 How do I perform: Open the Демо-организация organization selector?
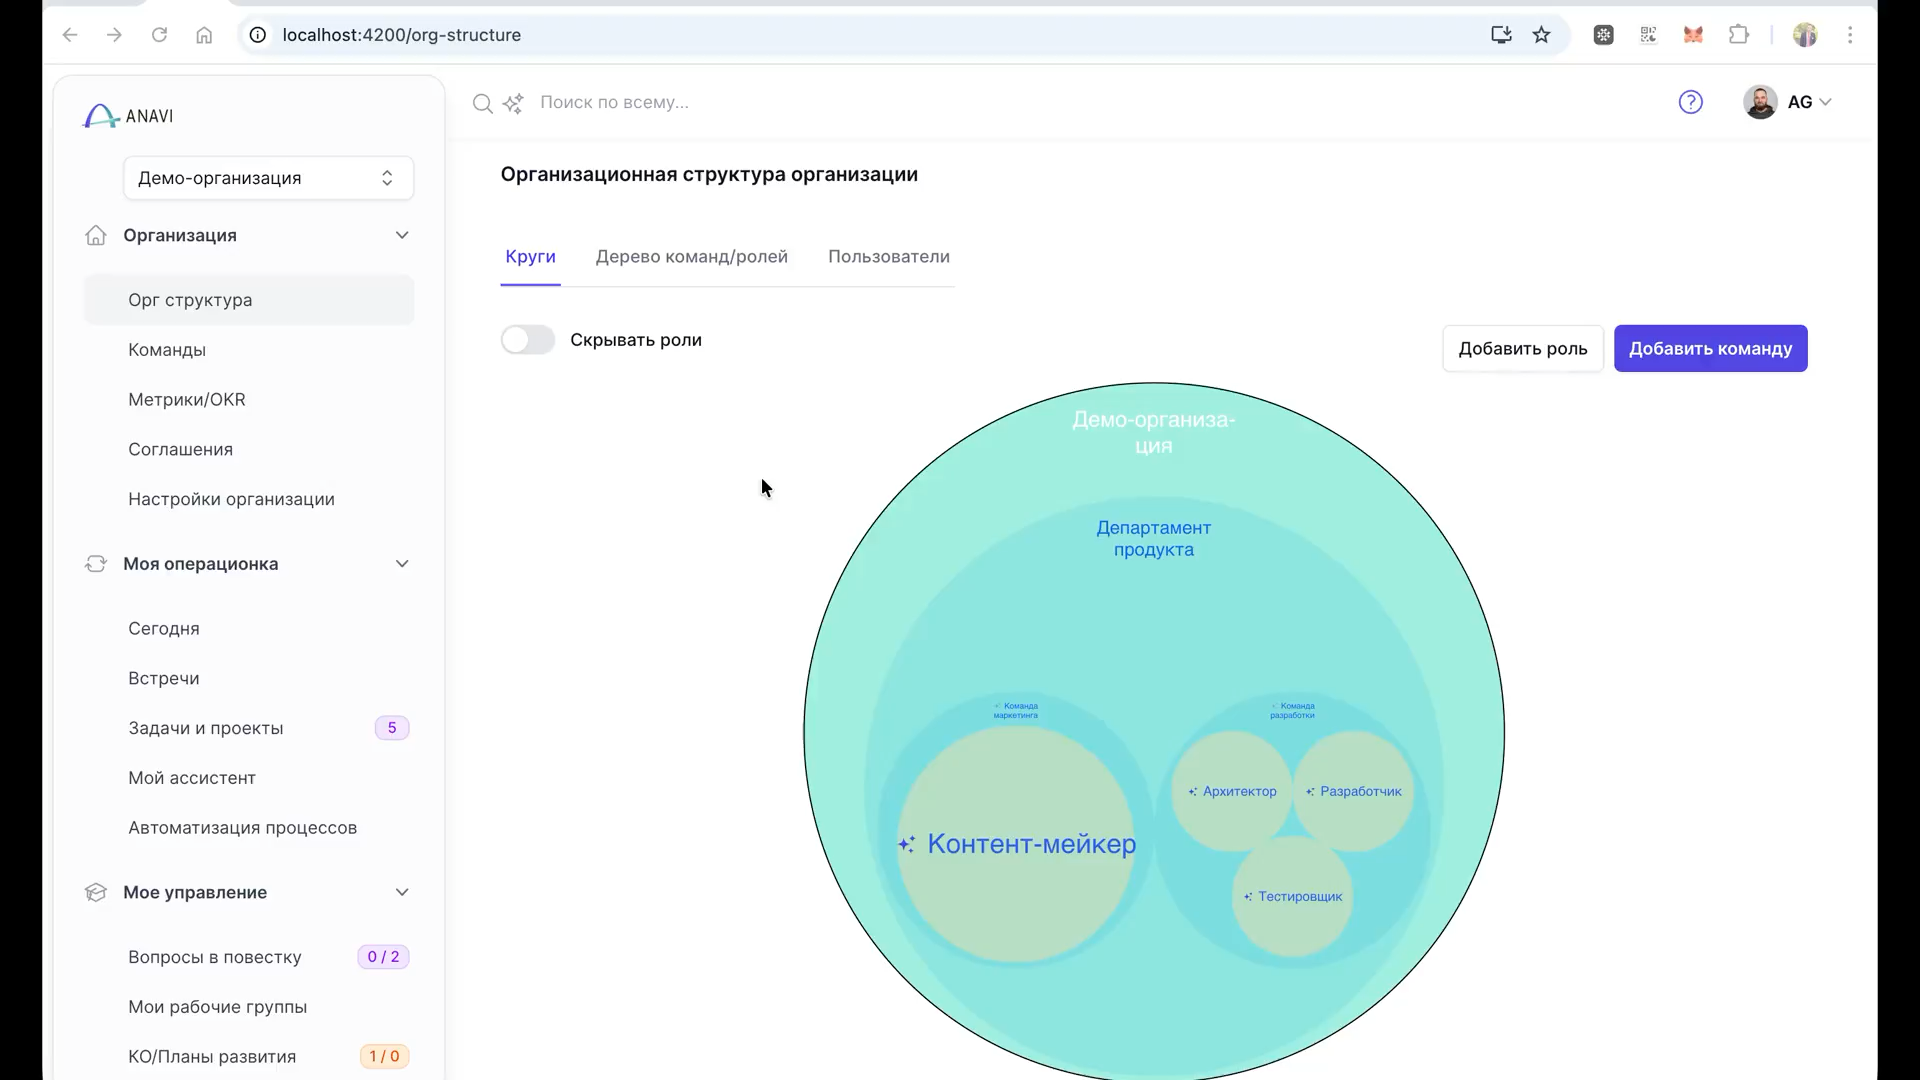pos(268,178)
